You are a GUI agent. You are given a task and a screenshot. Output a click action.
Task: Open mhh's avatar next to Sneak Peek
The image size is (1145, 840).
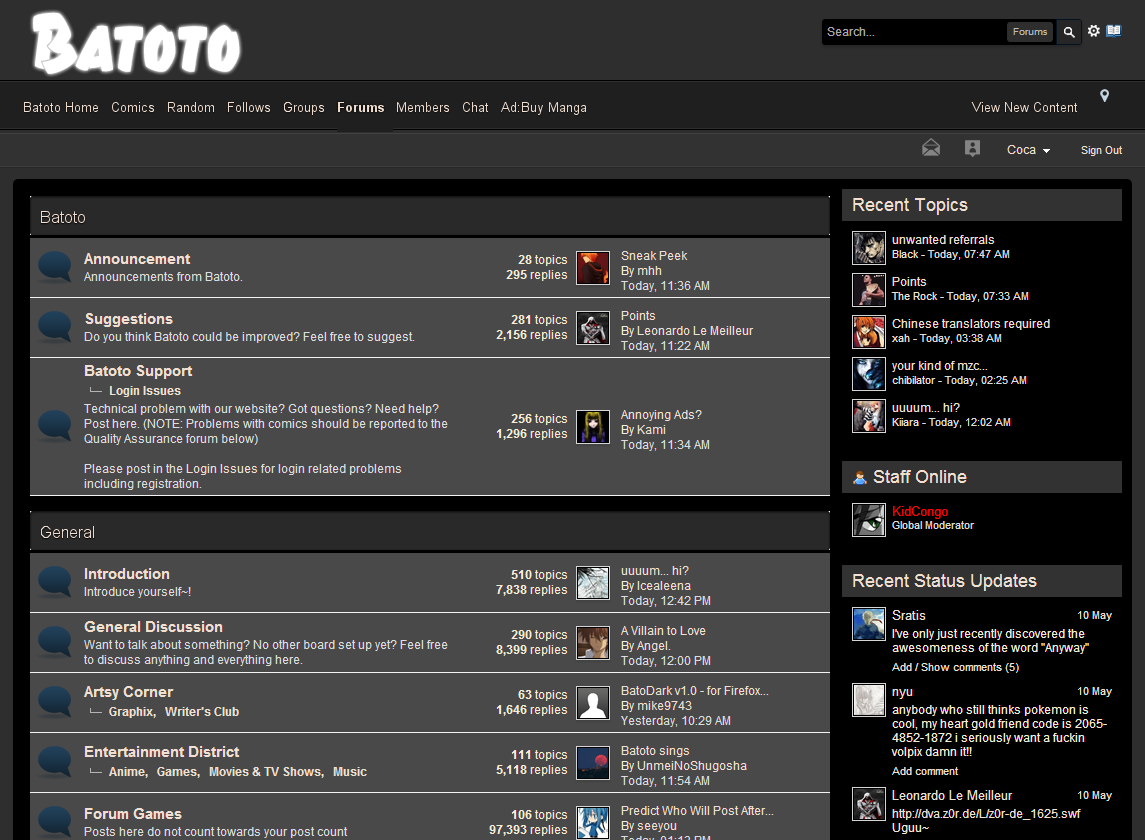click(x=593, y=268)
